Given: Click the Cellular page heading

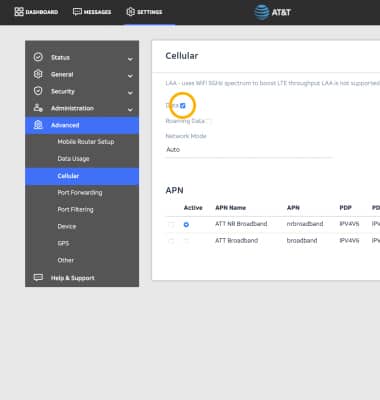Looking at the screenshot, I should 182,56.
